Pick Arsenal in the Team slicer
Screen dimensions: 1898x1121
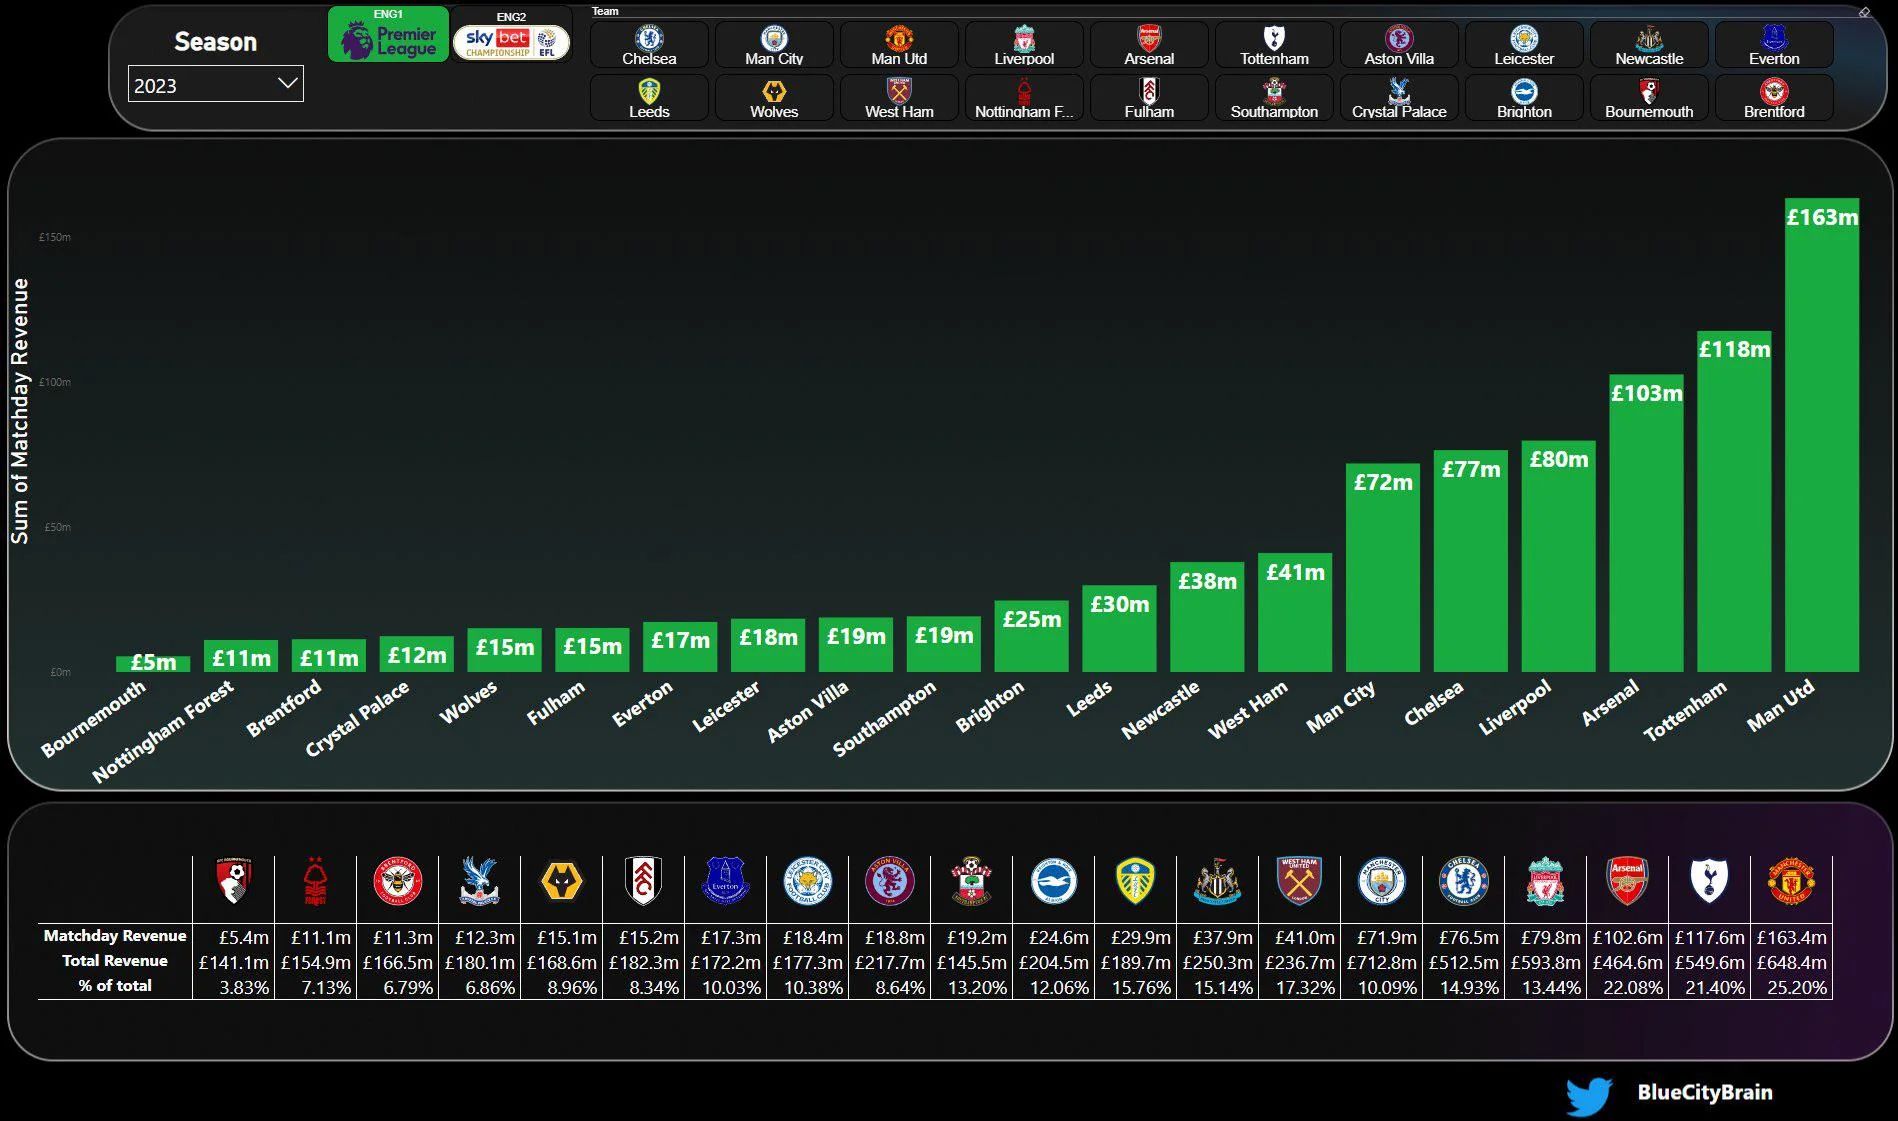click(x=1149, y=45)
